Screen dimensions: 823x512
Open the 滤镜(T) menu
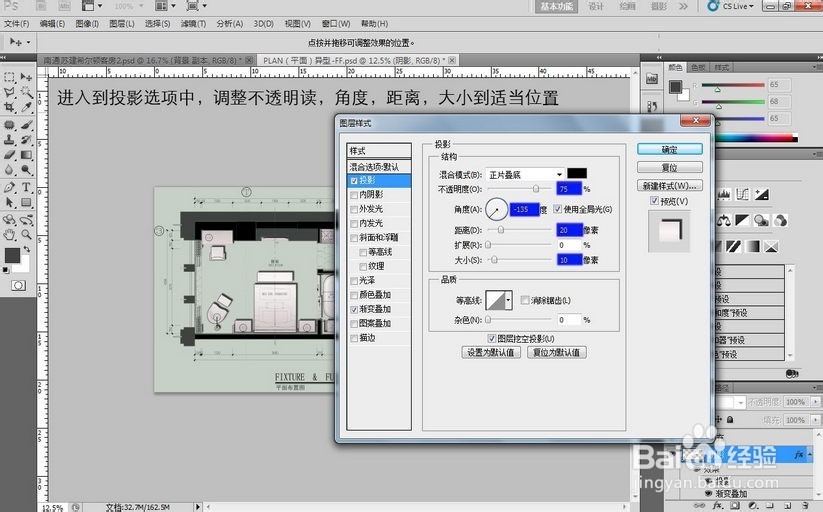click(193, 24)
